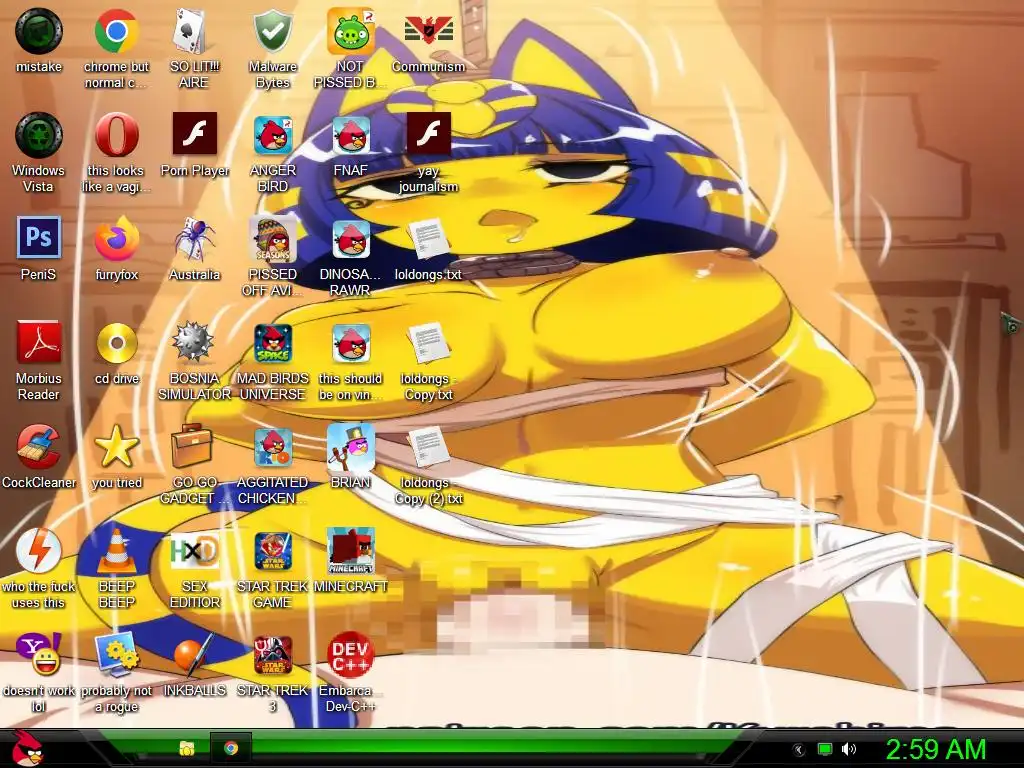The height and width of the screenshot is (768, 1024).
Task: Select the 'FNAF' desktop icon
Action: [351, 135]
